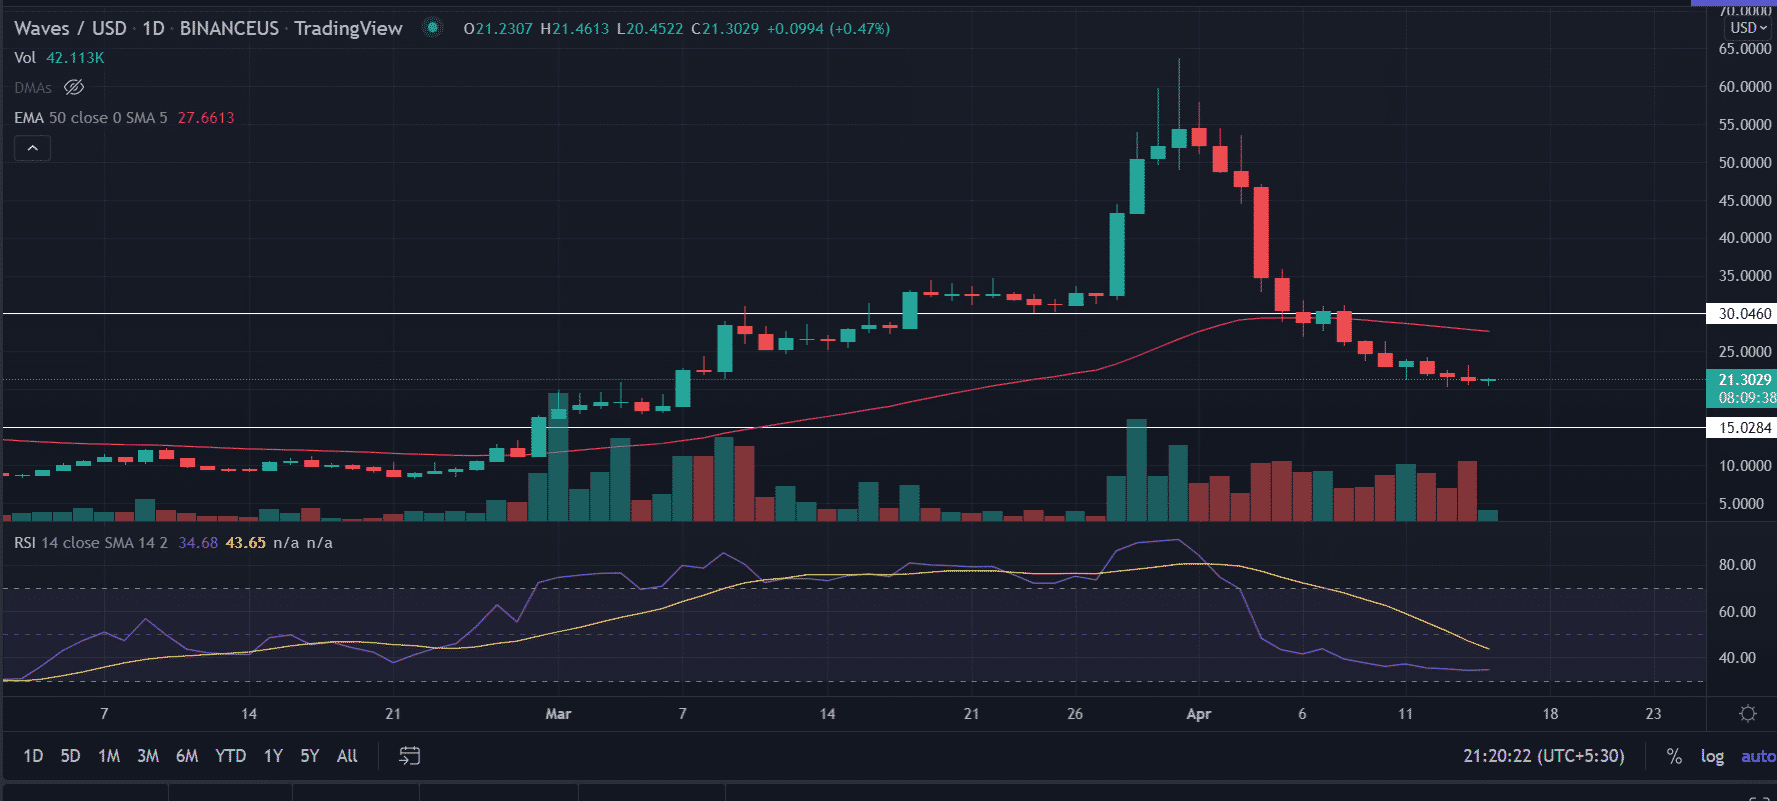Select the 5Y time range
Viewport: 1777px width, 801px height.
coord(310,756)
